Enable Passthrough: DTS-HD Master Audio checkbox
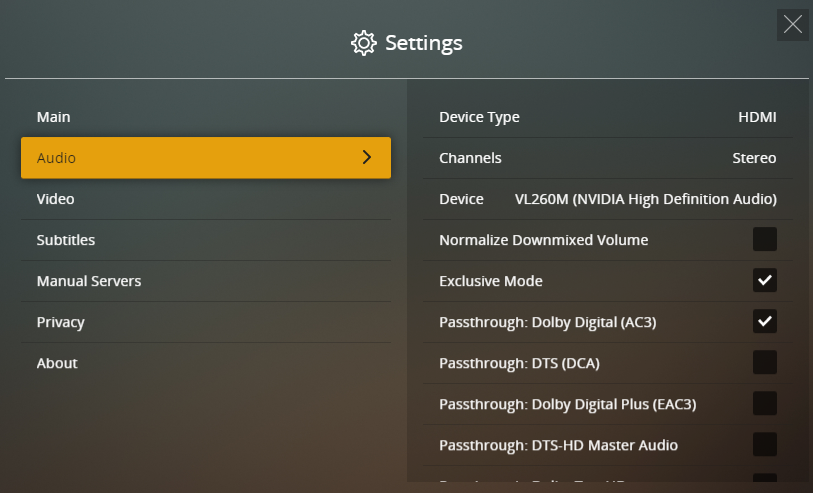The height and width of the screenshot is (493, 813). (x=765, y=444)
